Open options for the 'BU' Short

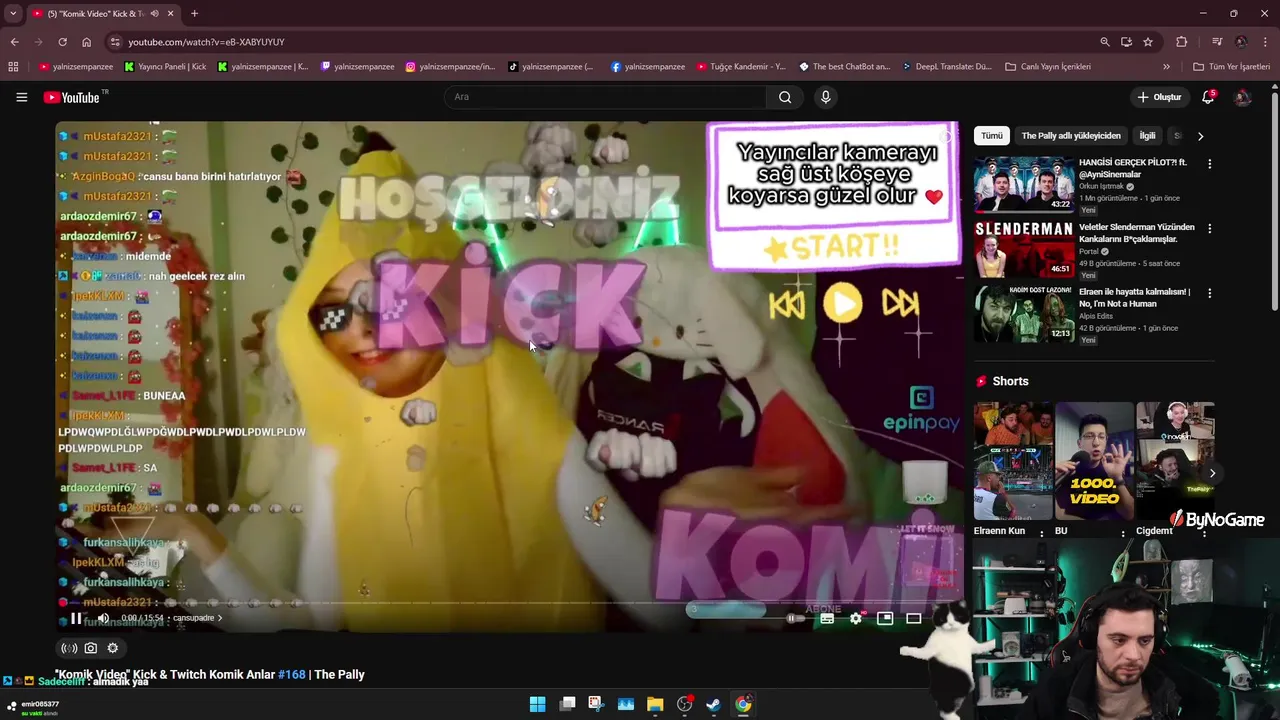click(x=1123, y=533)
